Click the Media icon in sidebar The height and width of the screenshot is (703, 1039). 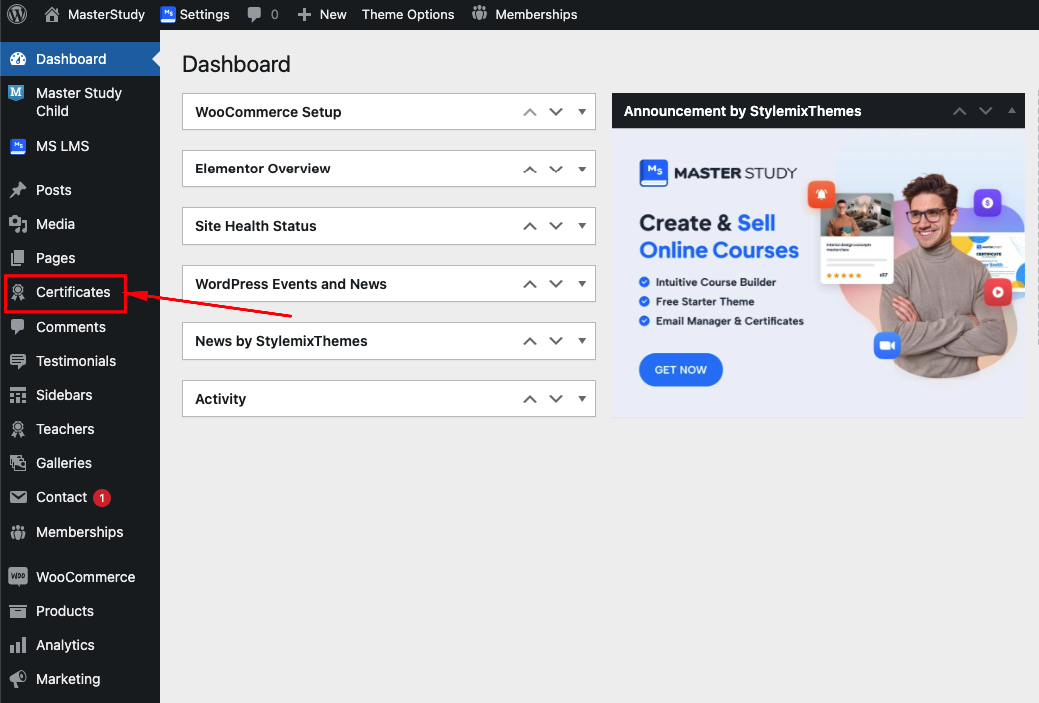pos(18,224)
